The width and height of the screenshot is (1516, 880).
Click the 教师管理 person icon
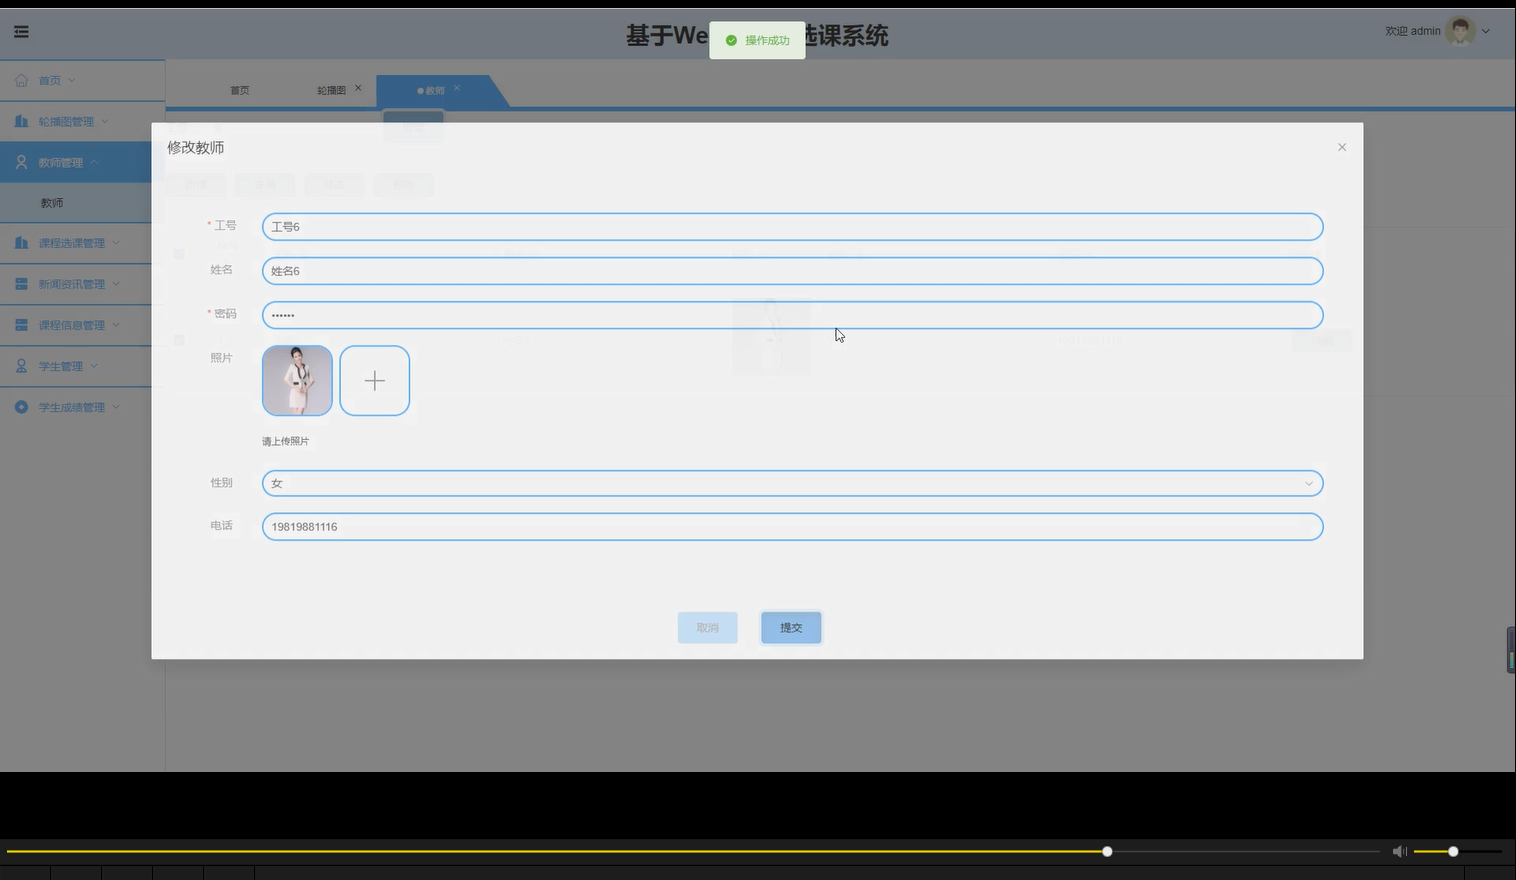pos(20,161)
